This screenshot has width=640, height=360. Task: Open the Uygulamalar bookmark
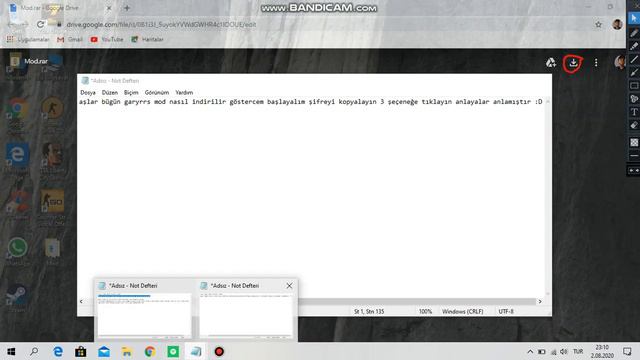pos(28,39)
